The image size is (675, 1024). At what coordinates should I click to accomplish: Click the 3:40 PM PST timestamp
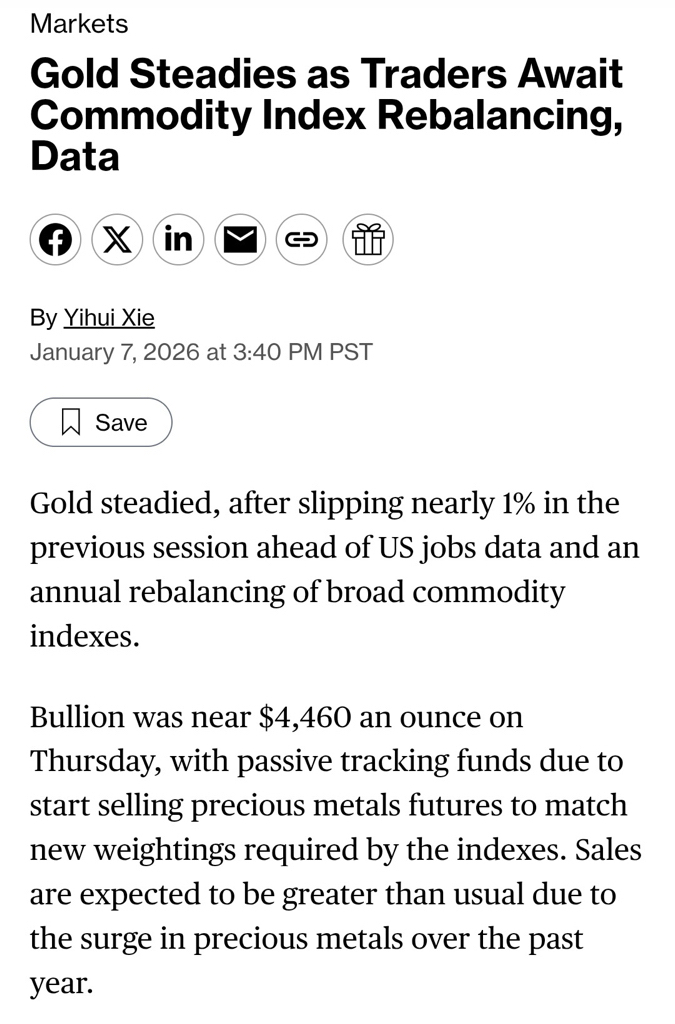click(303, 352)
